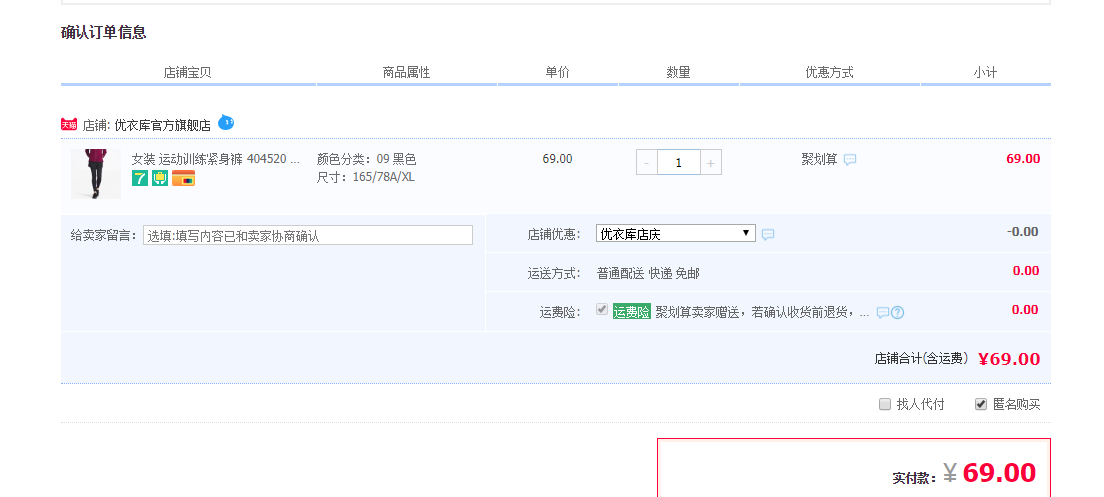Click the comment bubble icon next to 店铺优惠 dropdown
1104x497 pixels.
tap(768, 234)
